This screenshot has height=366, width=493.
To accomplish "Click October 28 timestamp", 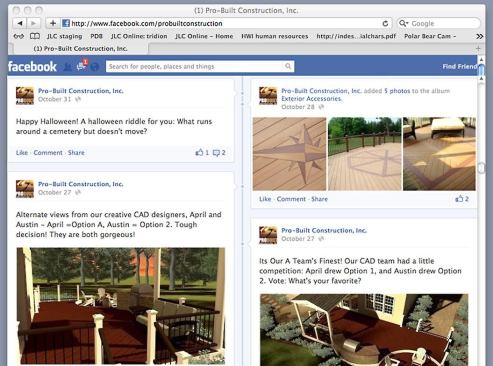I will tap(298, 107).
